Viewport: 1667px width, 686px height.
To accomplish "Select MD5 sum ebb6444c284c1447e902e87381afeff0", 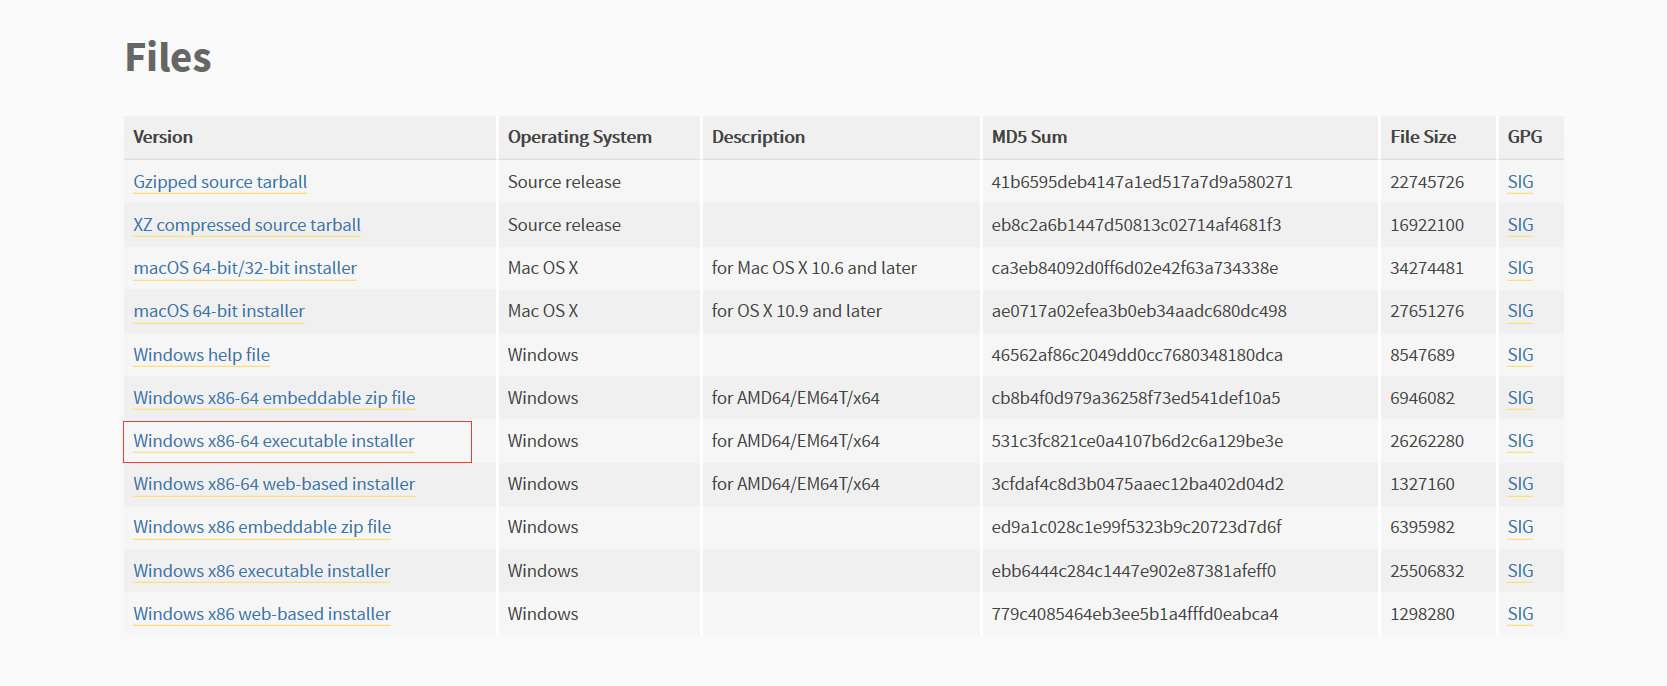I will (1134, 571).
